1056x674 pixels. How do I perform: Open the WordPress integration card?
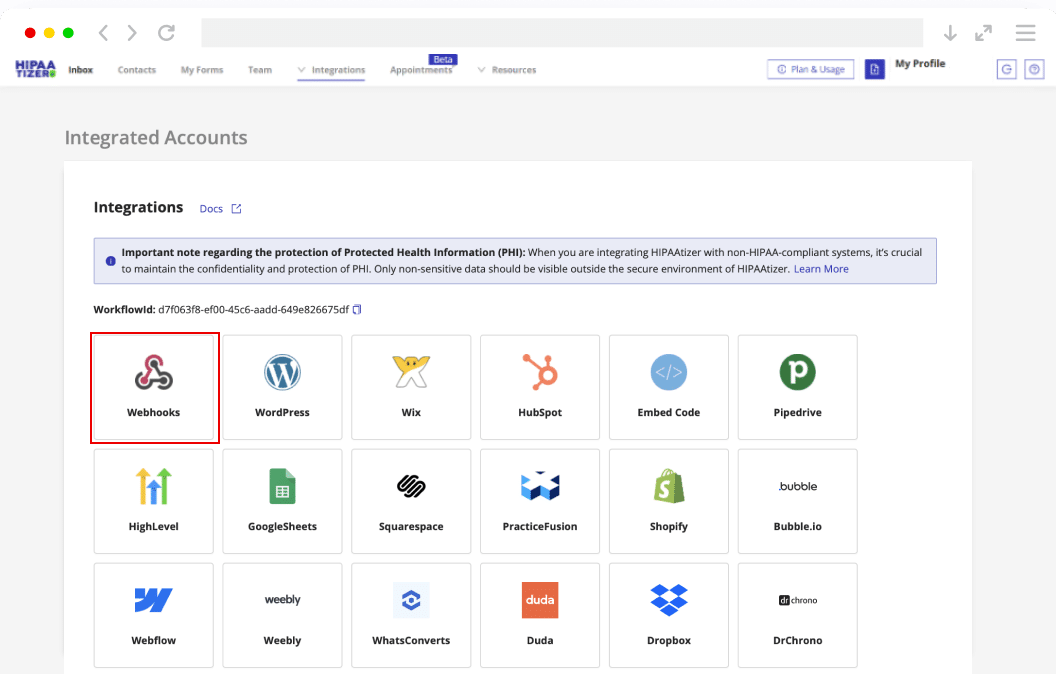(282, 387)
